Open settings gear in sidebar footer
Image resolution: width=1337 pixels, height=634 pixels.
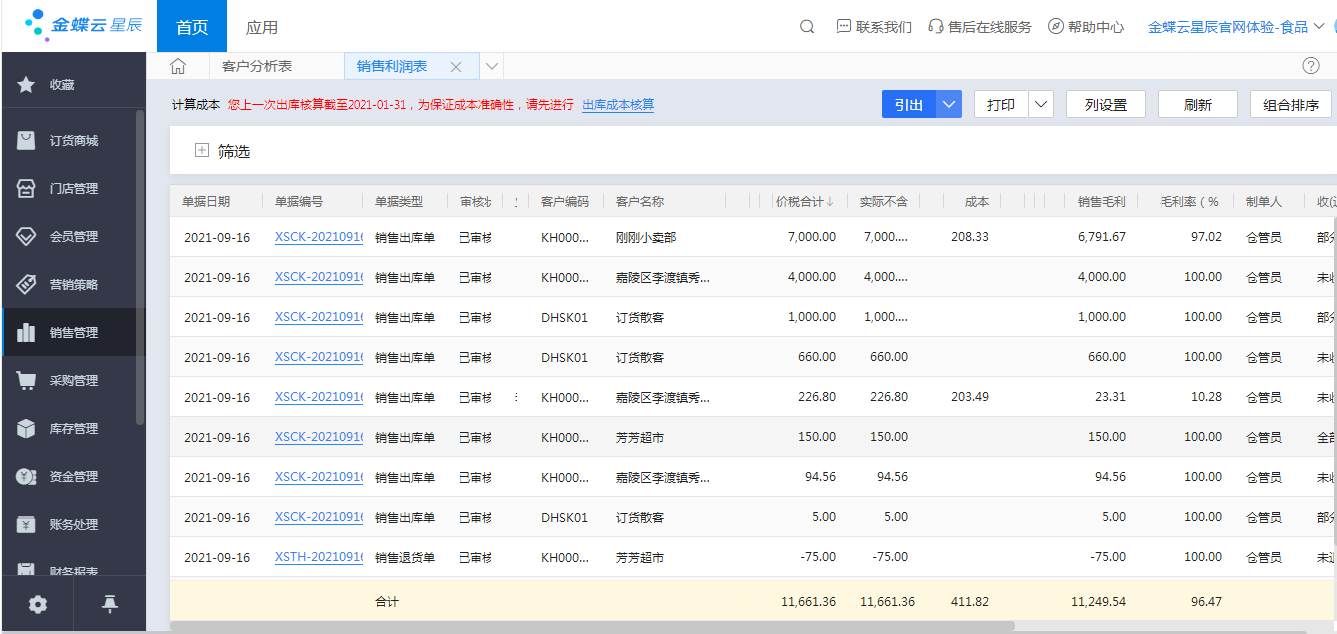click(38, 604)
